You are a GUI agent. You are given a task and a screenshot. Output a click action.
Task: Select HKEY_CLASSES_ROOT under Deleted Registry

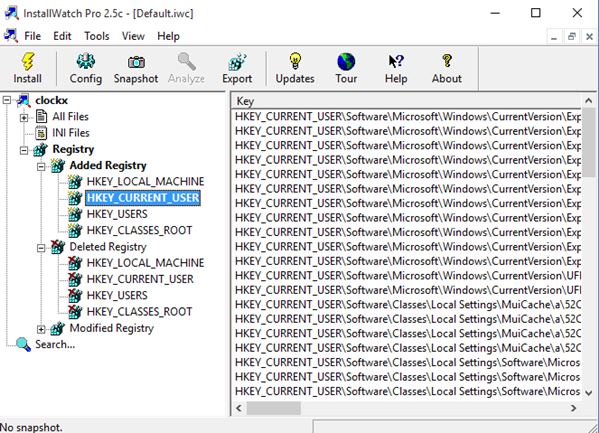click(x=139, y=312)
